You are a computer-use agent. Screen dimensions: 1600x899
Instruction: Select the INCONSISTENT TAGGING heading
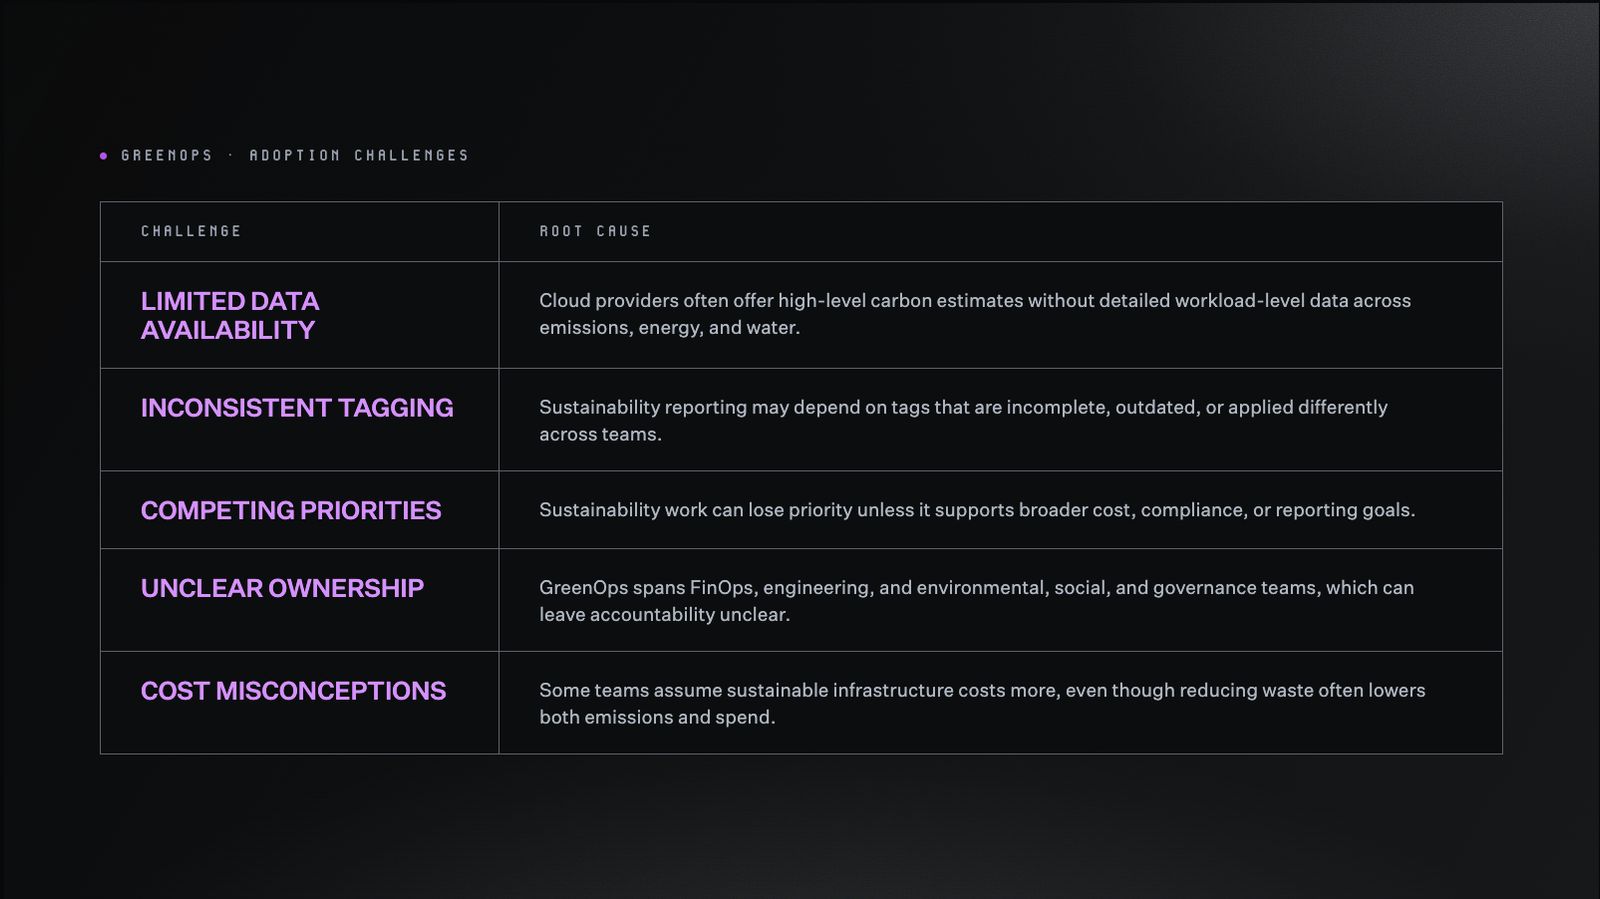click(x=297, y=408)
